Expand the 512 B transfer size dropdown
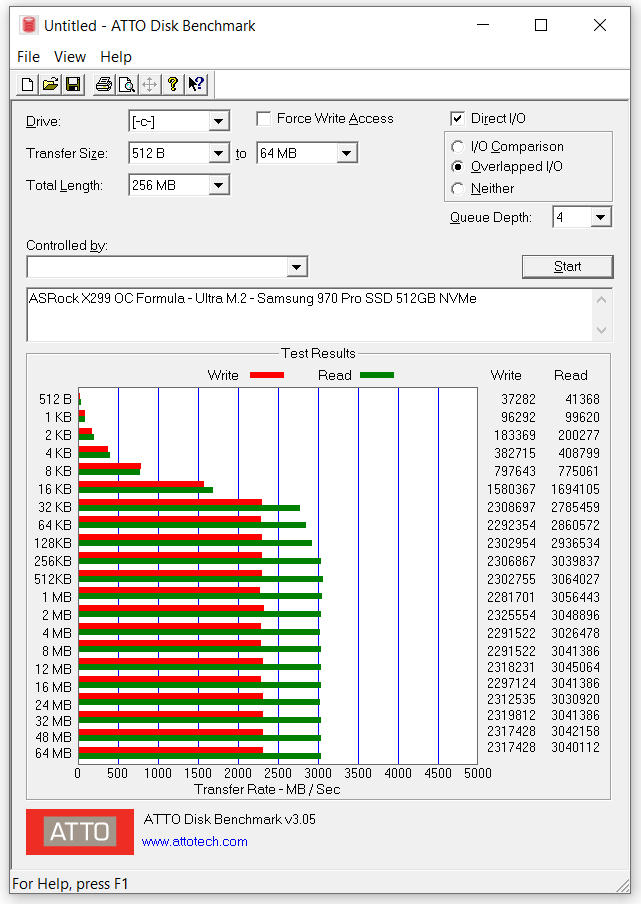The height and width of the screenshot is (904, 641). tap(218, 153)
